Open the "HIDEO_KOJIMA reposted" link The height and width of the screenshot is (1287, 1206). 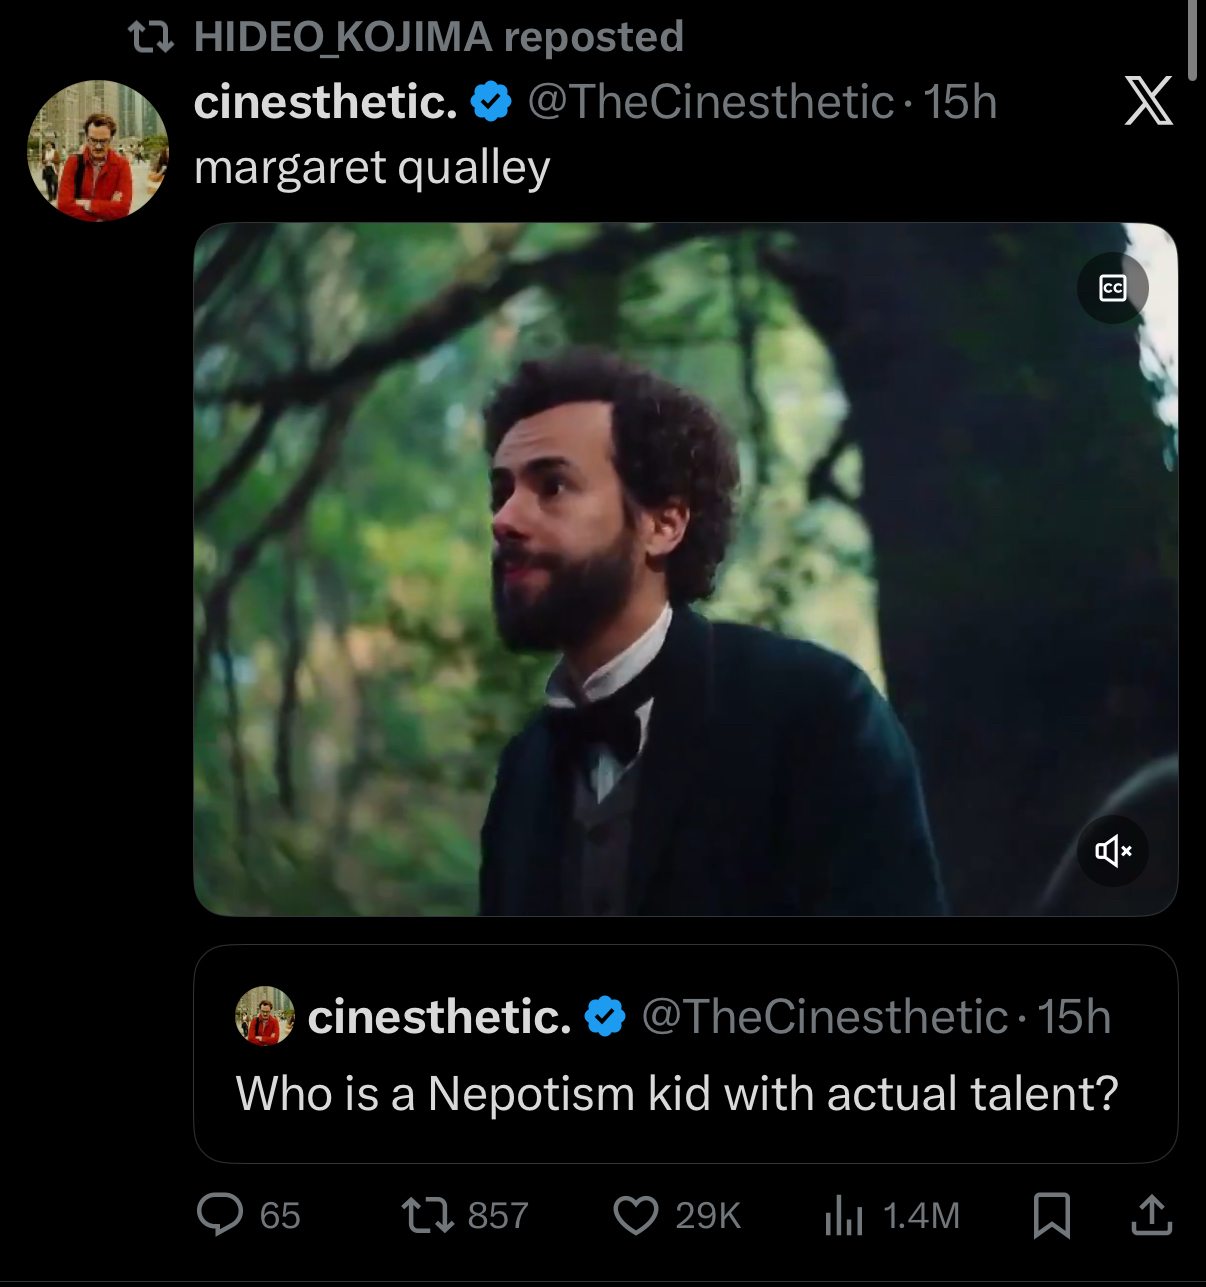point(438,37)
